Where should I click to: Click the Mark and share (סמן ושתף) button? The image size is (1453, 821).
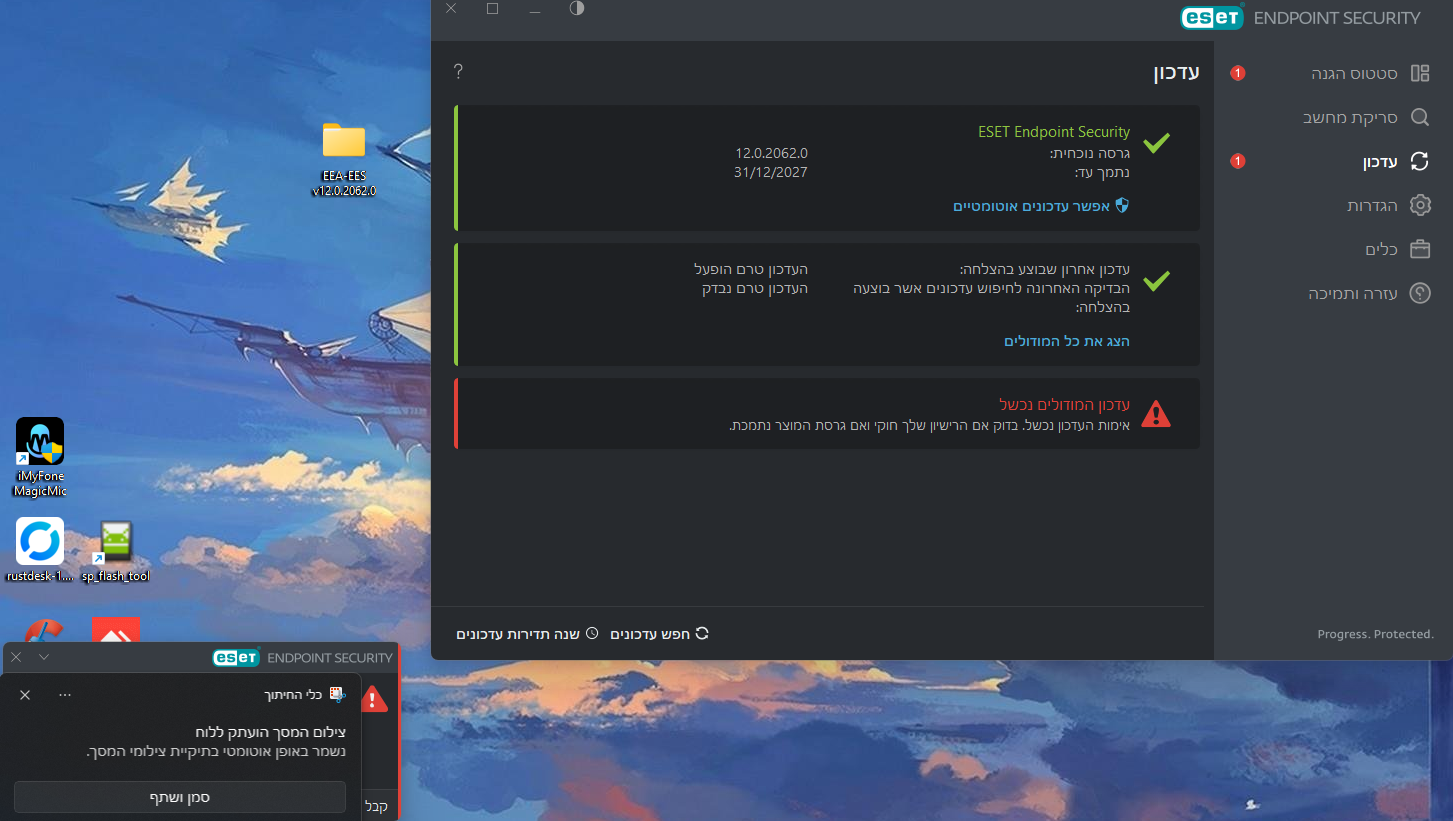pyautogui.click(x=180, y=797)
